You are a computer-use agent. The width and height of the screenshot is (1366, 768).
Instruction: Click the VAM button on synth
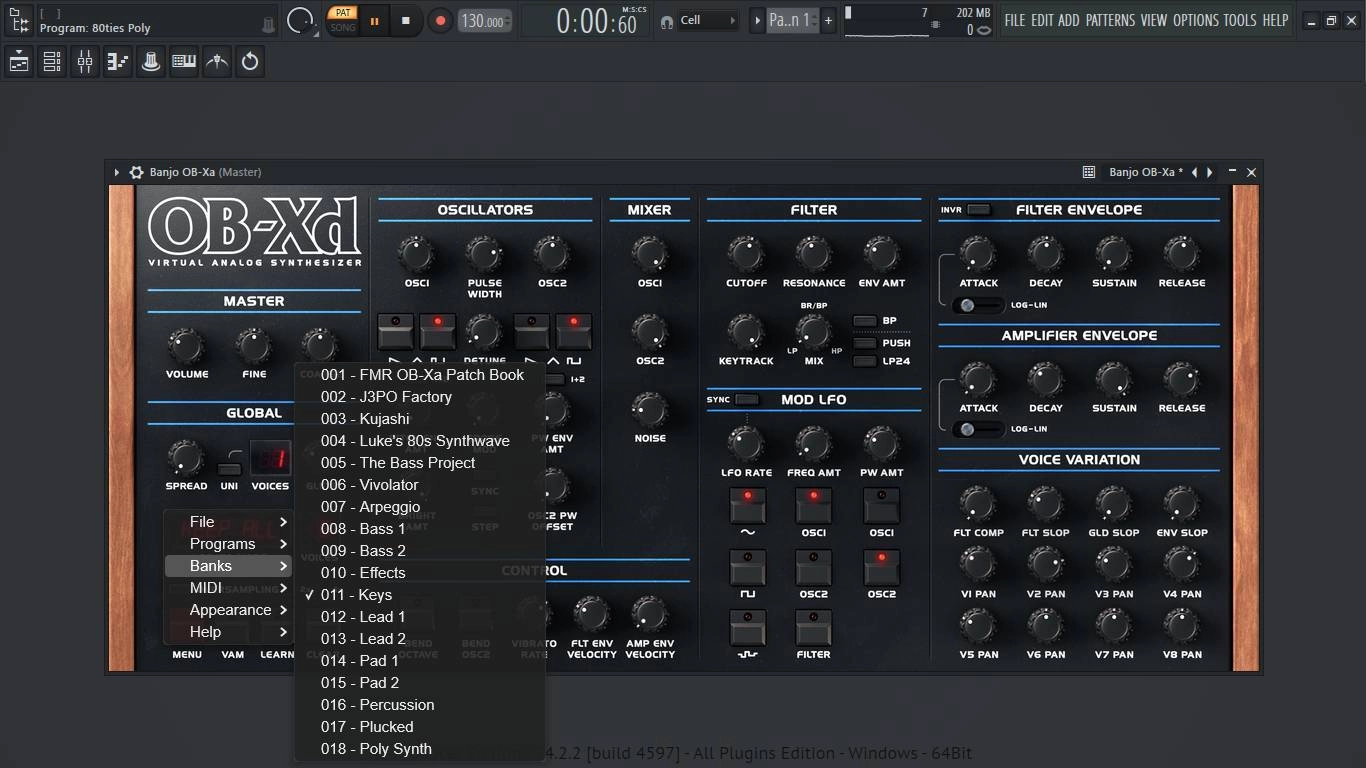tap(232, 655)
